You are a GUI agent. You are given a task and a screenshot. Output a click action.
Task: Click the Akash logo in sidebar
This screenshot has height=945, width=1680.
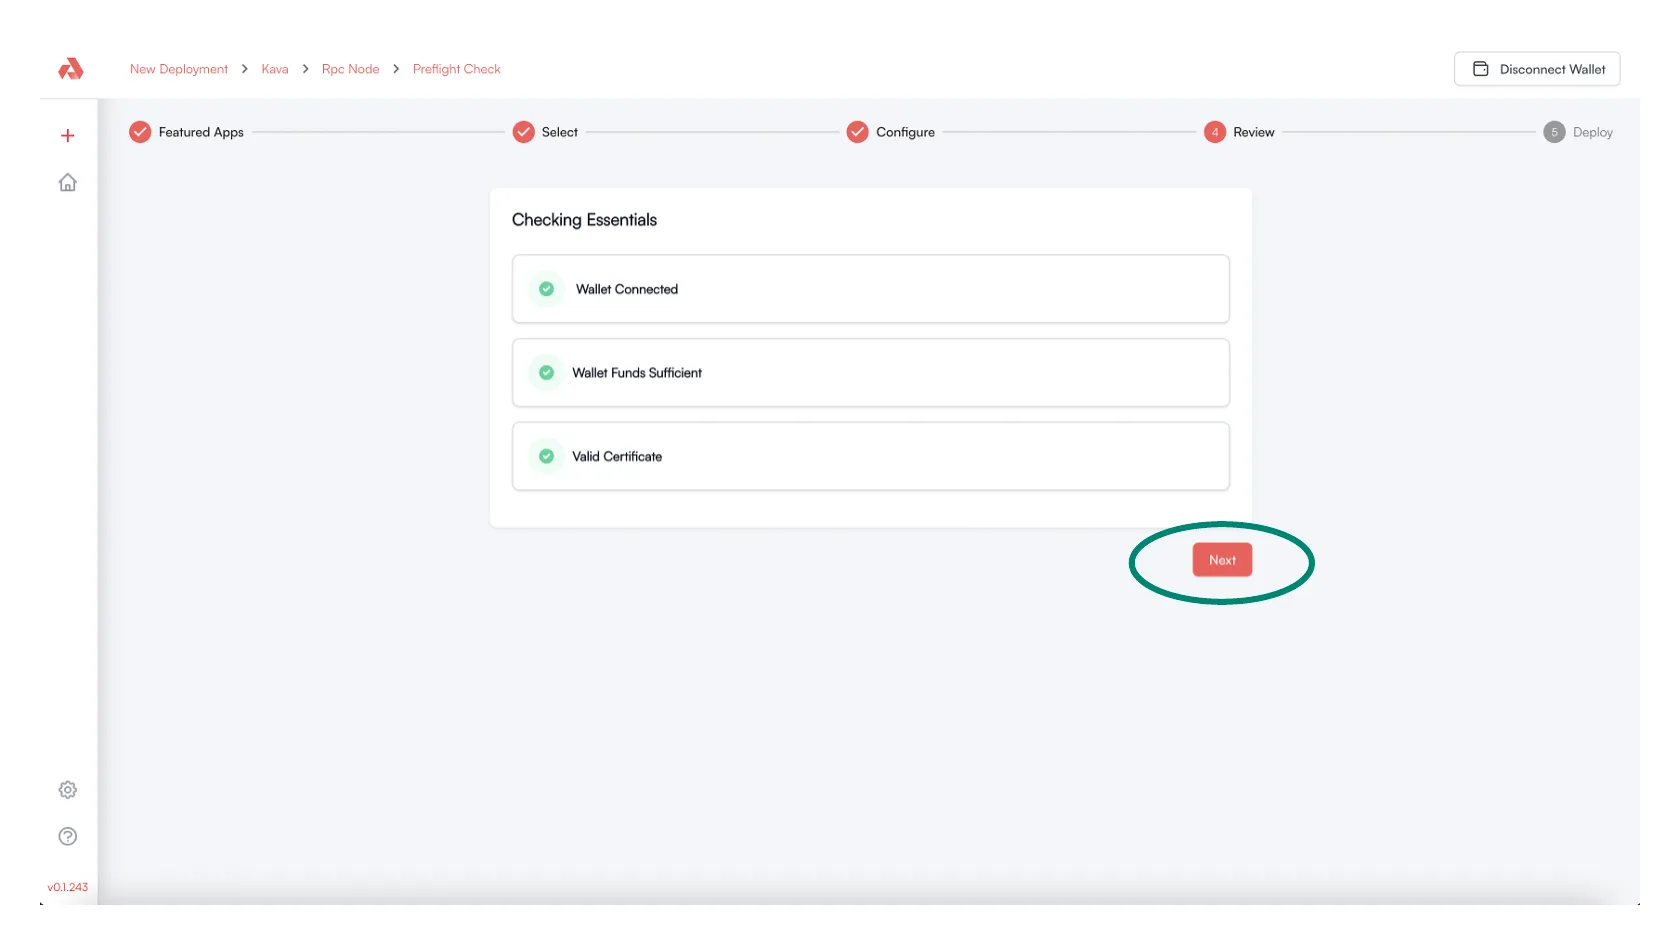point(70,69)
